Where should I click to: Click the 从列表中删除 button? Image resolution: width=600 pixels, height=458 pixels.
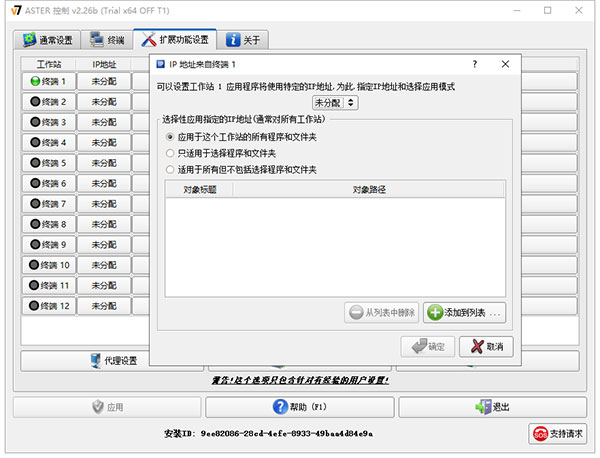tap(382, 313)
